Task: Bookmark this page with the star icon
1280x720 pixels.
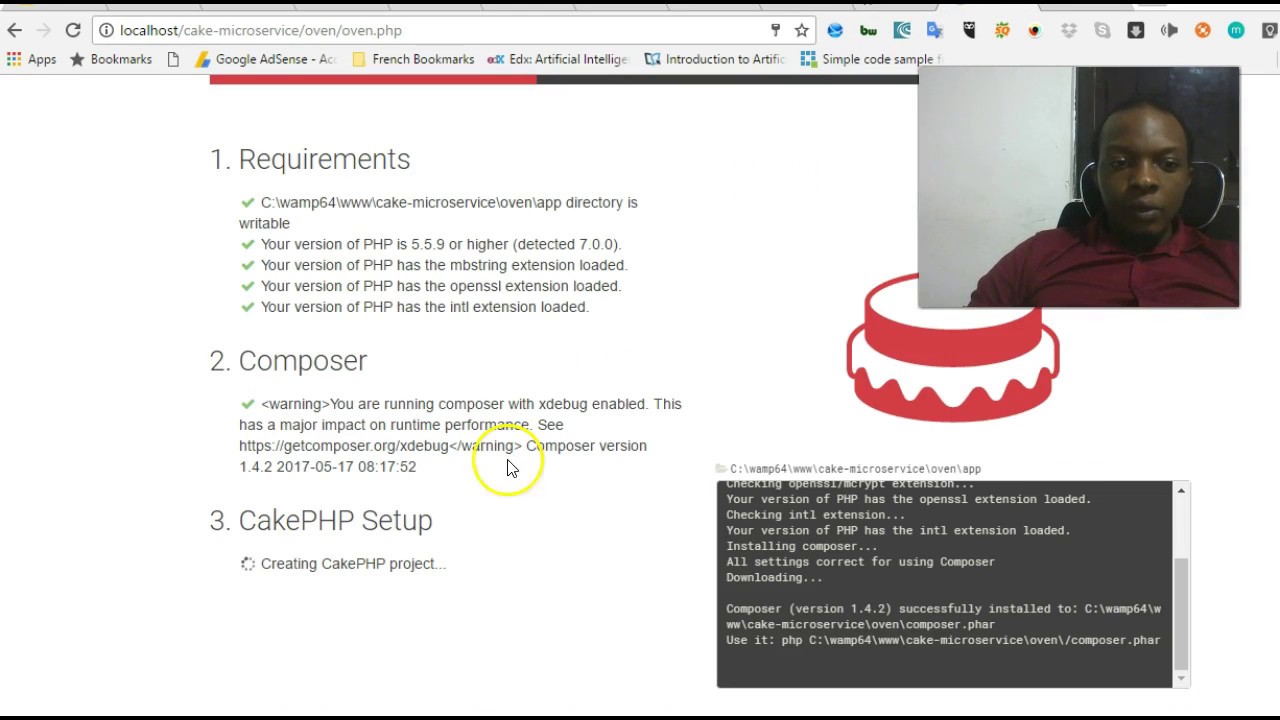Action: pyautogui.click(x=801, y=30)
